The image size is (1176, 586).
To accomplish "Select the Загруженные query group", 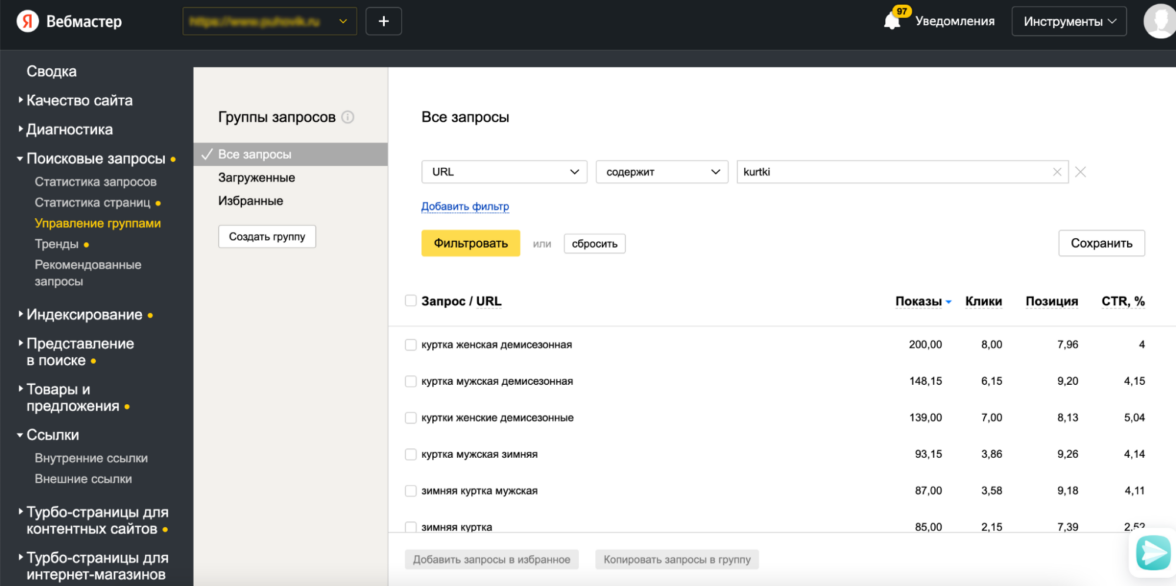I will coord(256,178).
